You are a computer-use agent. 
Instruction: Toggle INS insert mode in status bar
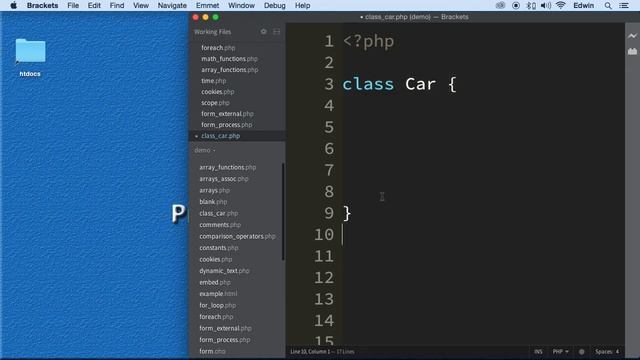point(538,351)
